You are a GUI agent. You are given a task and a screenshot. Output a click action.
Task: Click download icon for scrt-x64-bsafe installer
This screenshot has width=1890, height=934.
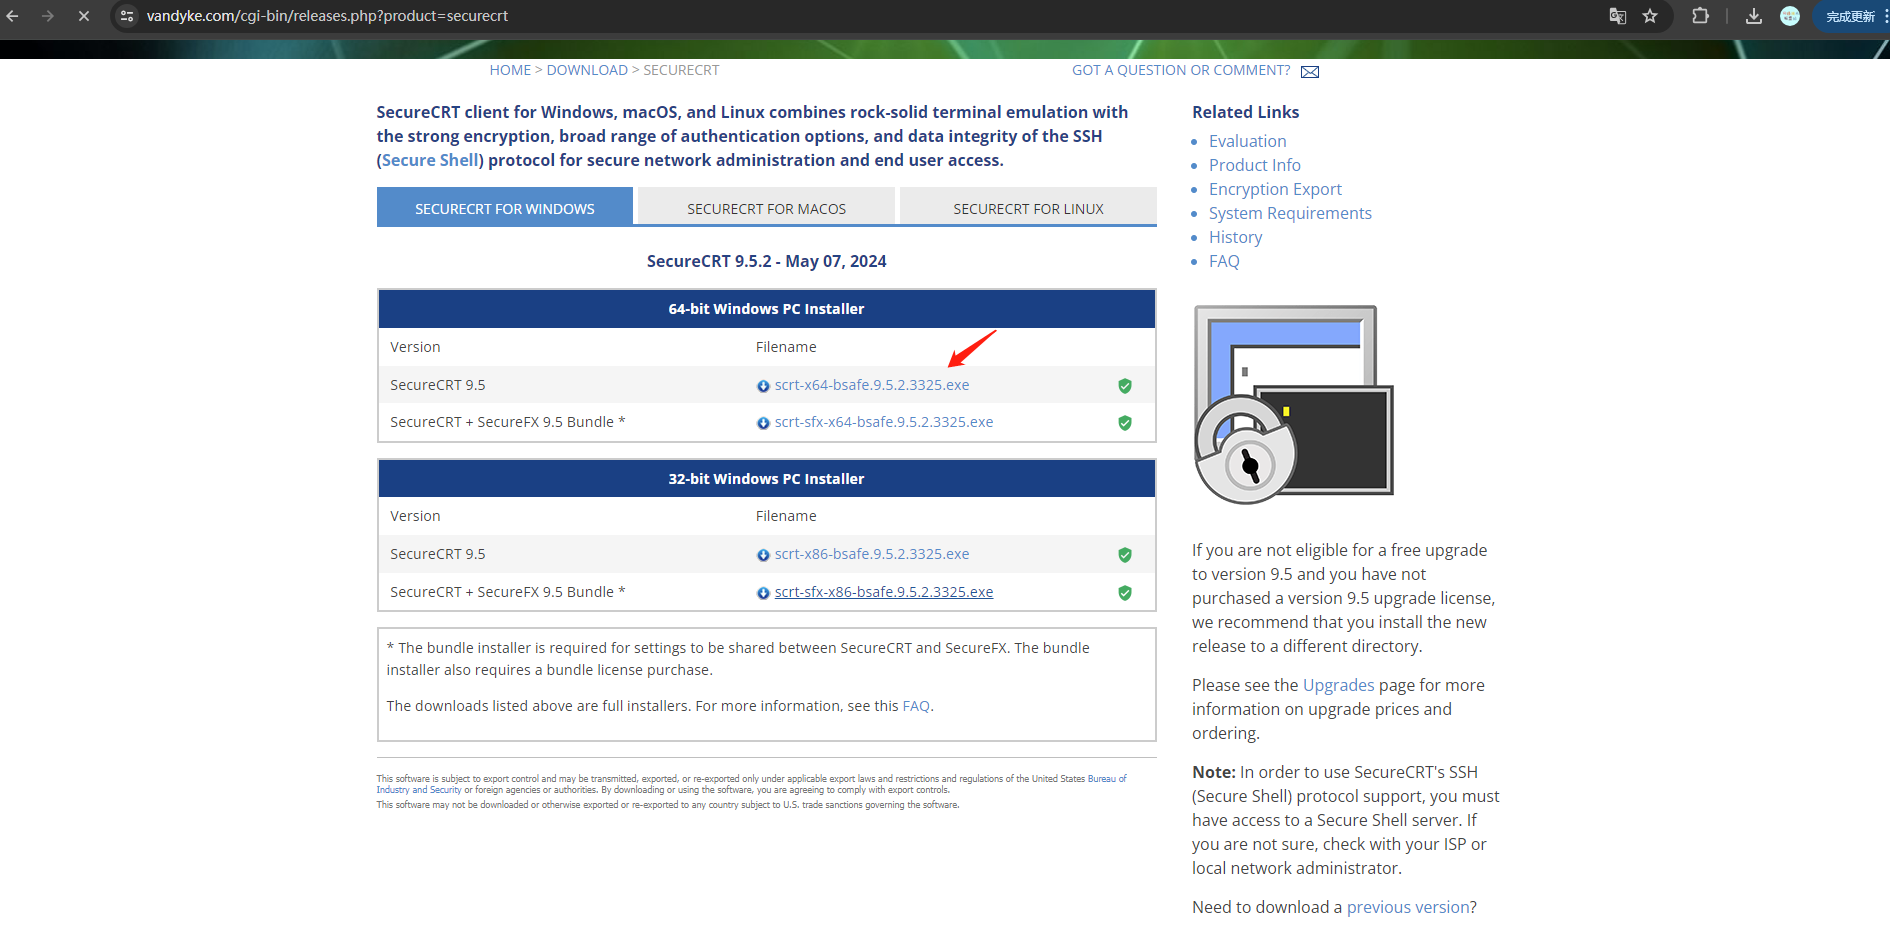point(763,386)
